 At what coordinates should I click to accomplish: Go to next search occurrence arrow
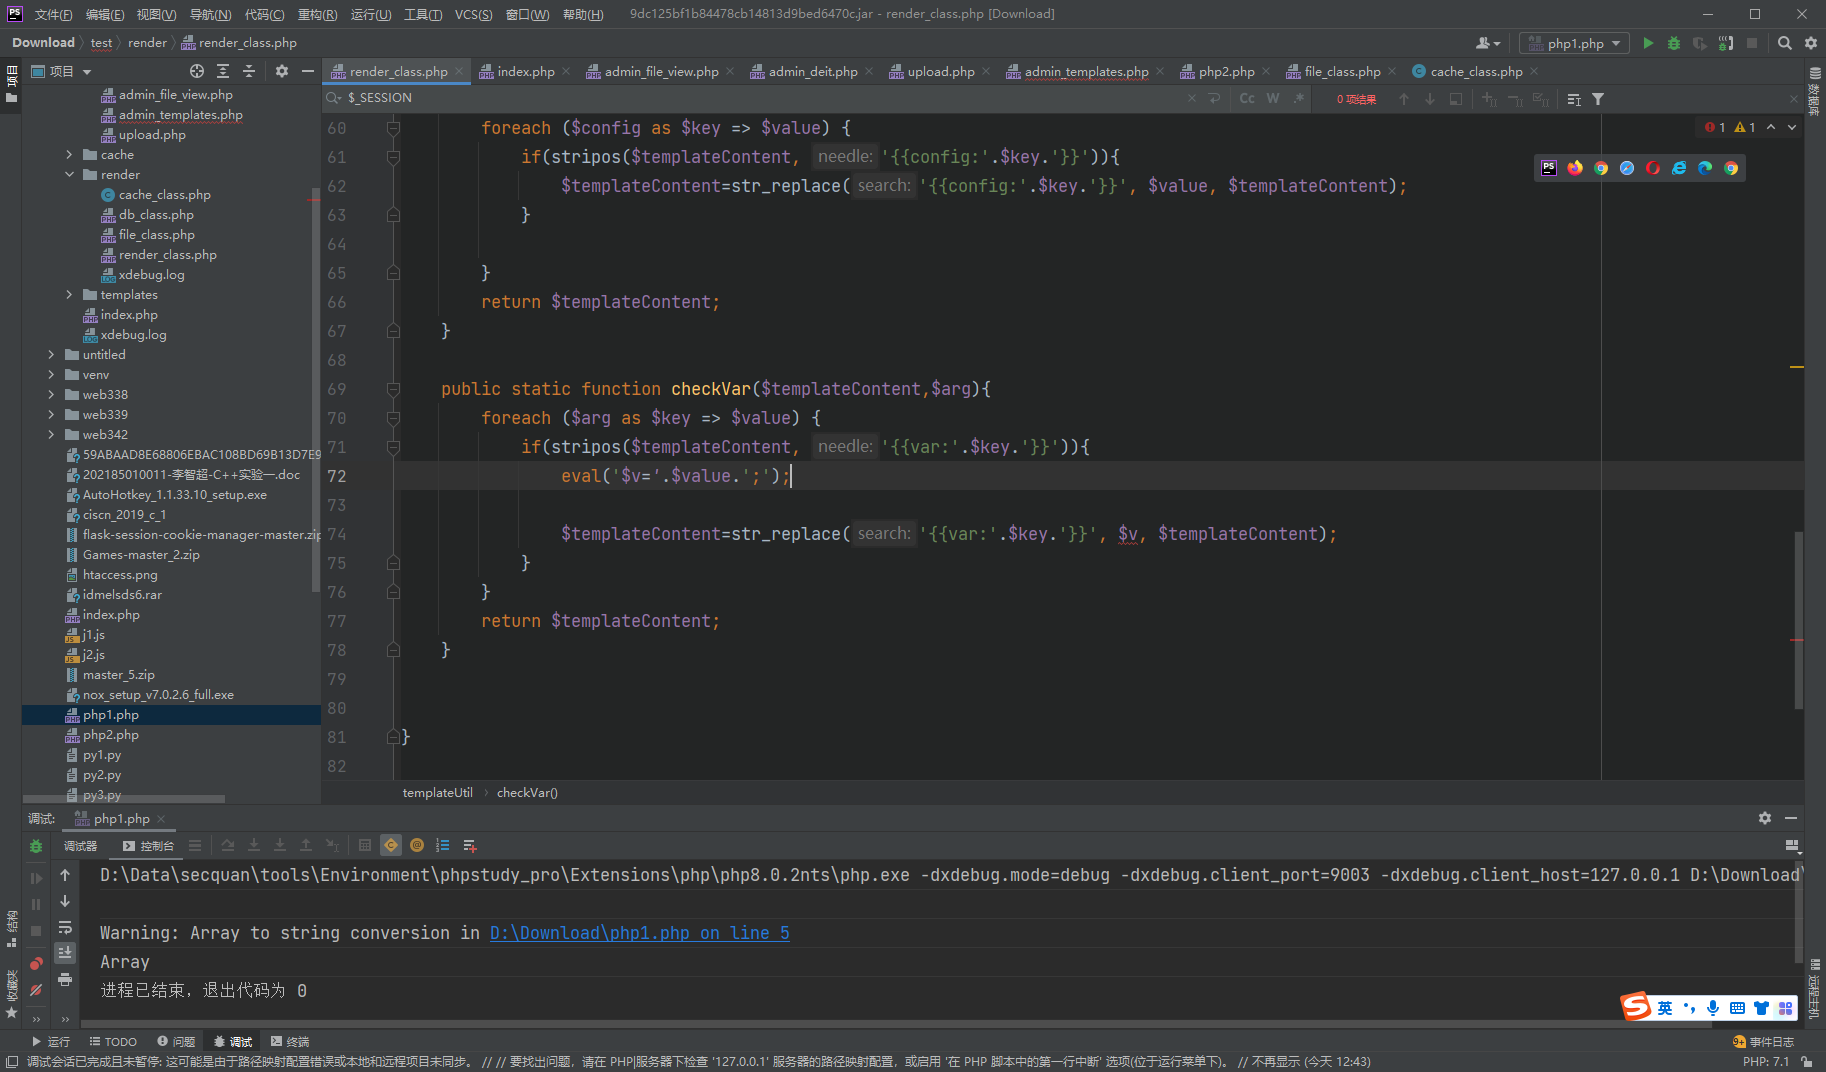1430,99
